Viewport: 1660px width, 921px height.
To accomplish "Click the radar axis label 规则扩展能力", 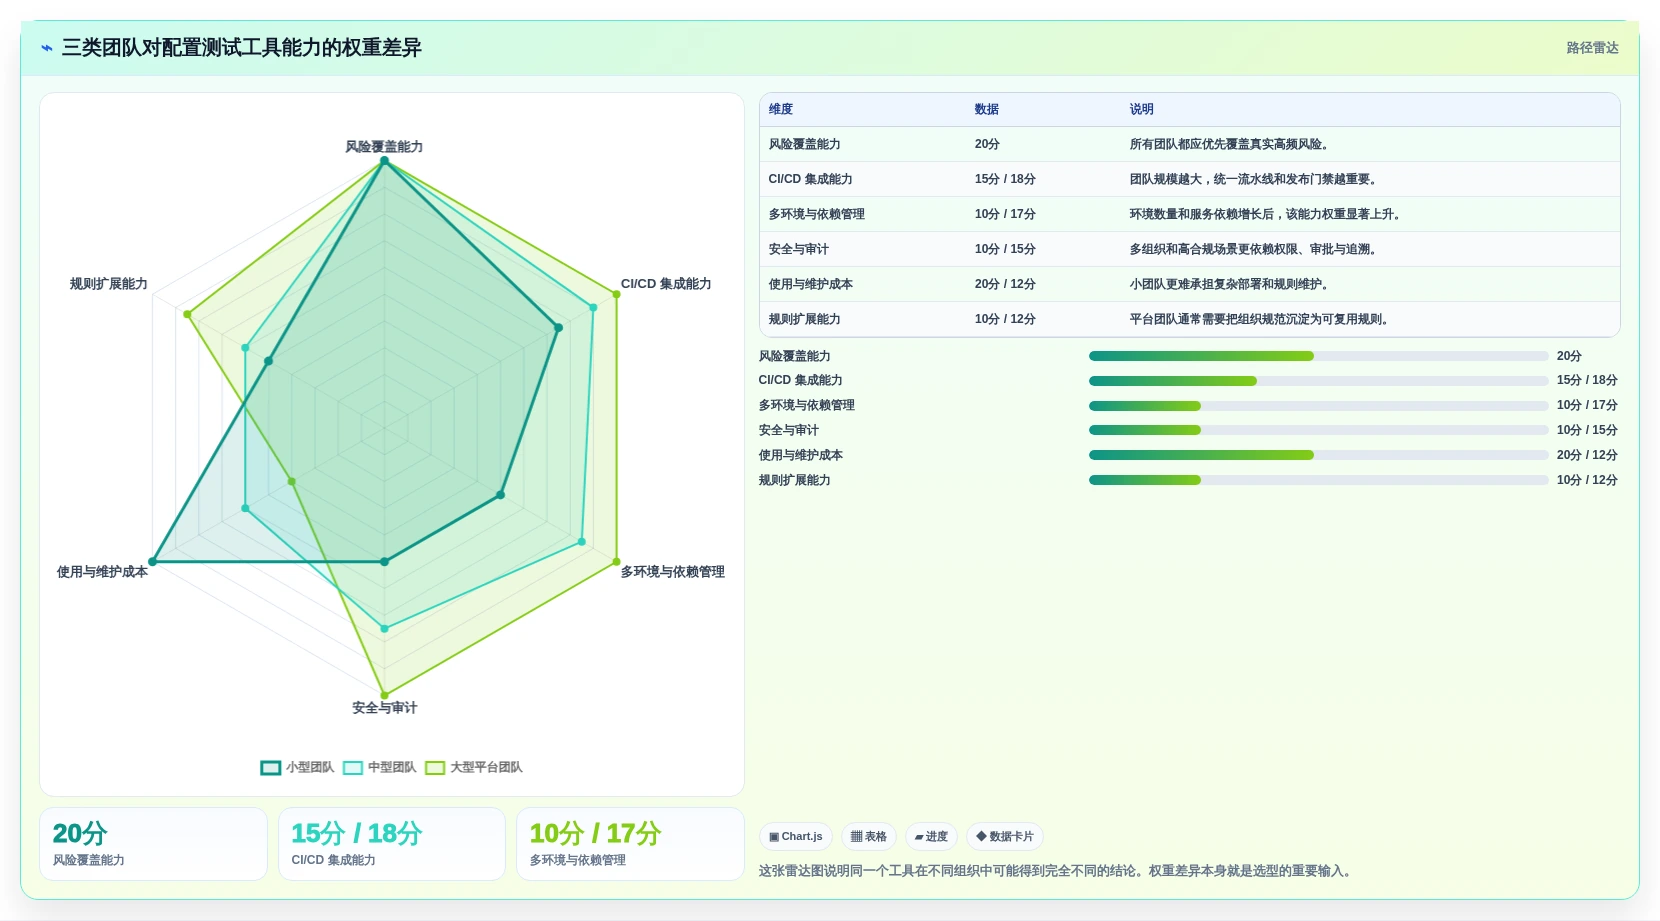I will click(109, 284).
